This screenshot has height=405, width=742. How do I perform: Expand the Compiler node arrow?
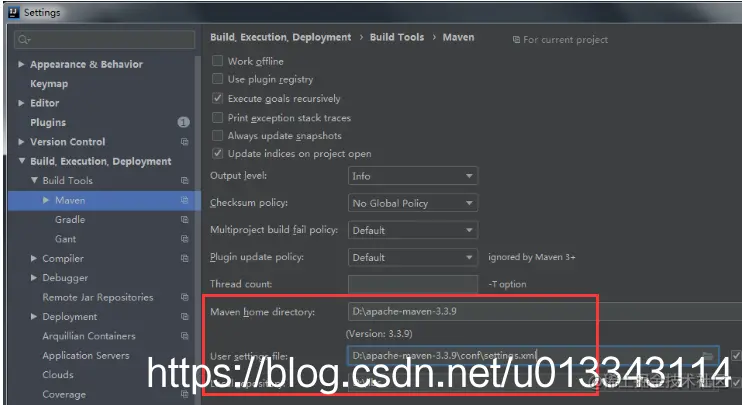(x=34, y=258)
